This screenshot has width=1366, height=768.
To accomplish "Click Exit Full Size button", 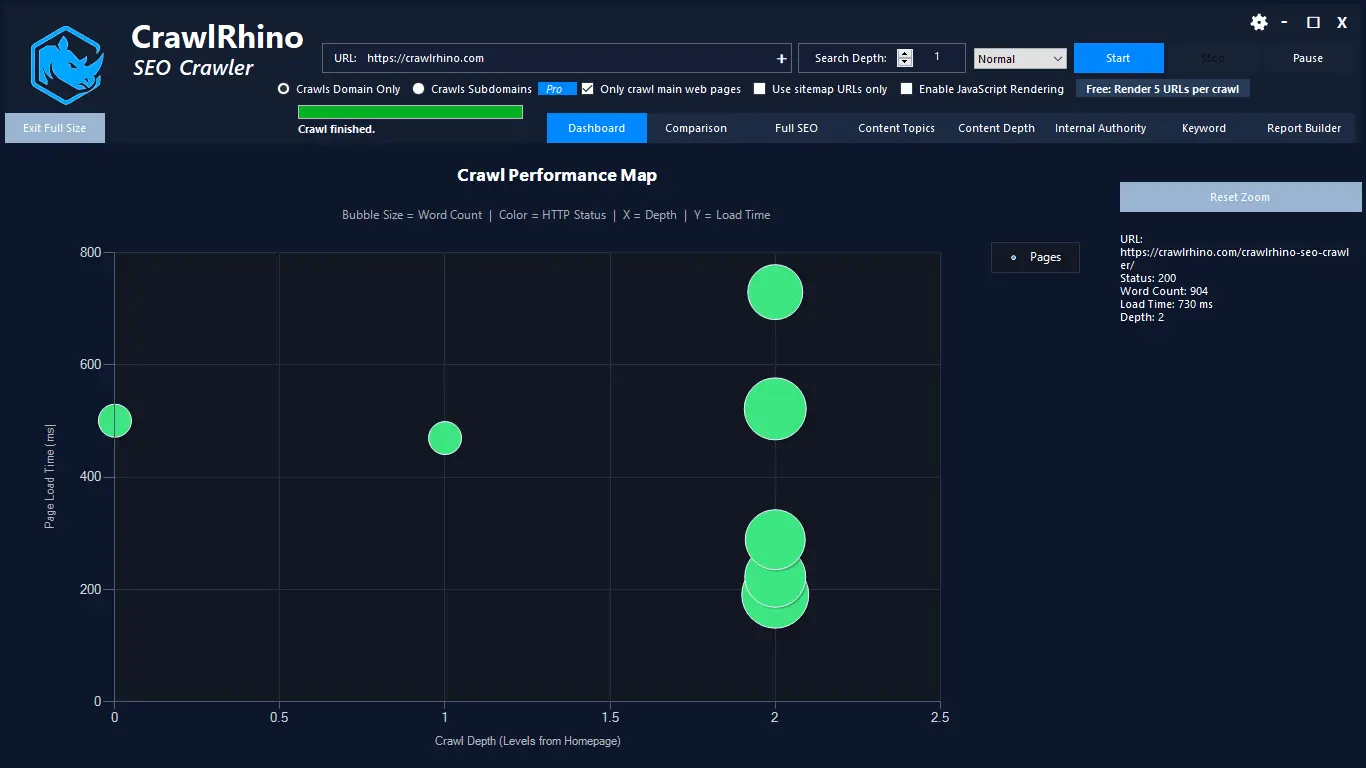I will (55, 128).
